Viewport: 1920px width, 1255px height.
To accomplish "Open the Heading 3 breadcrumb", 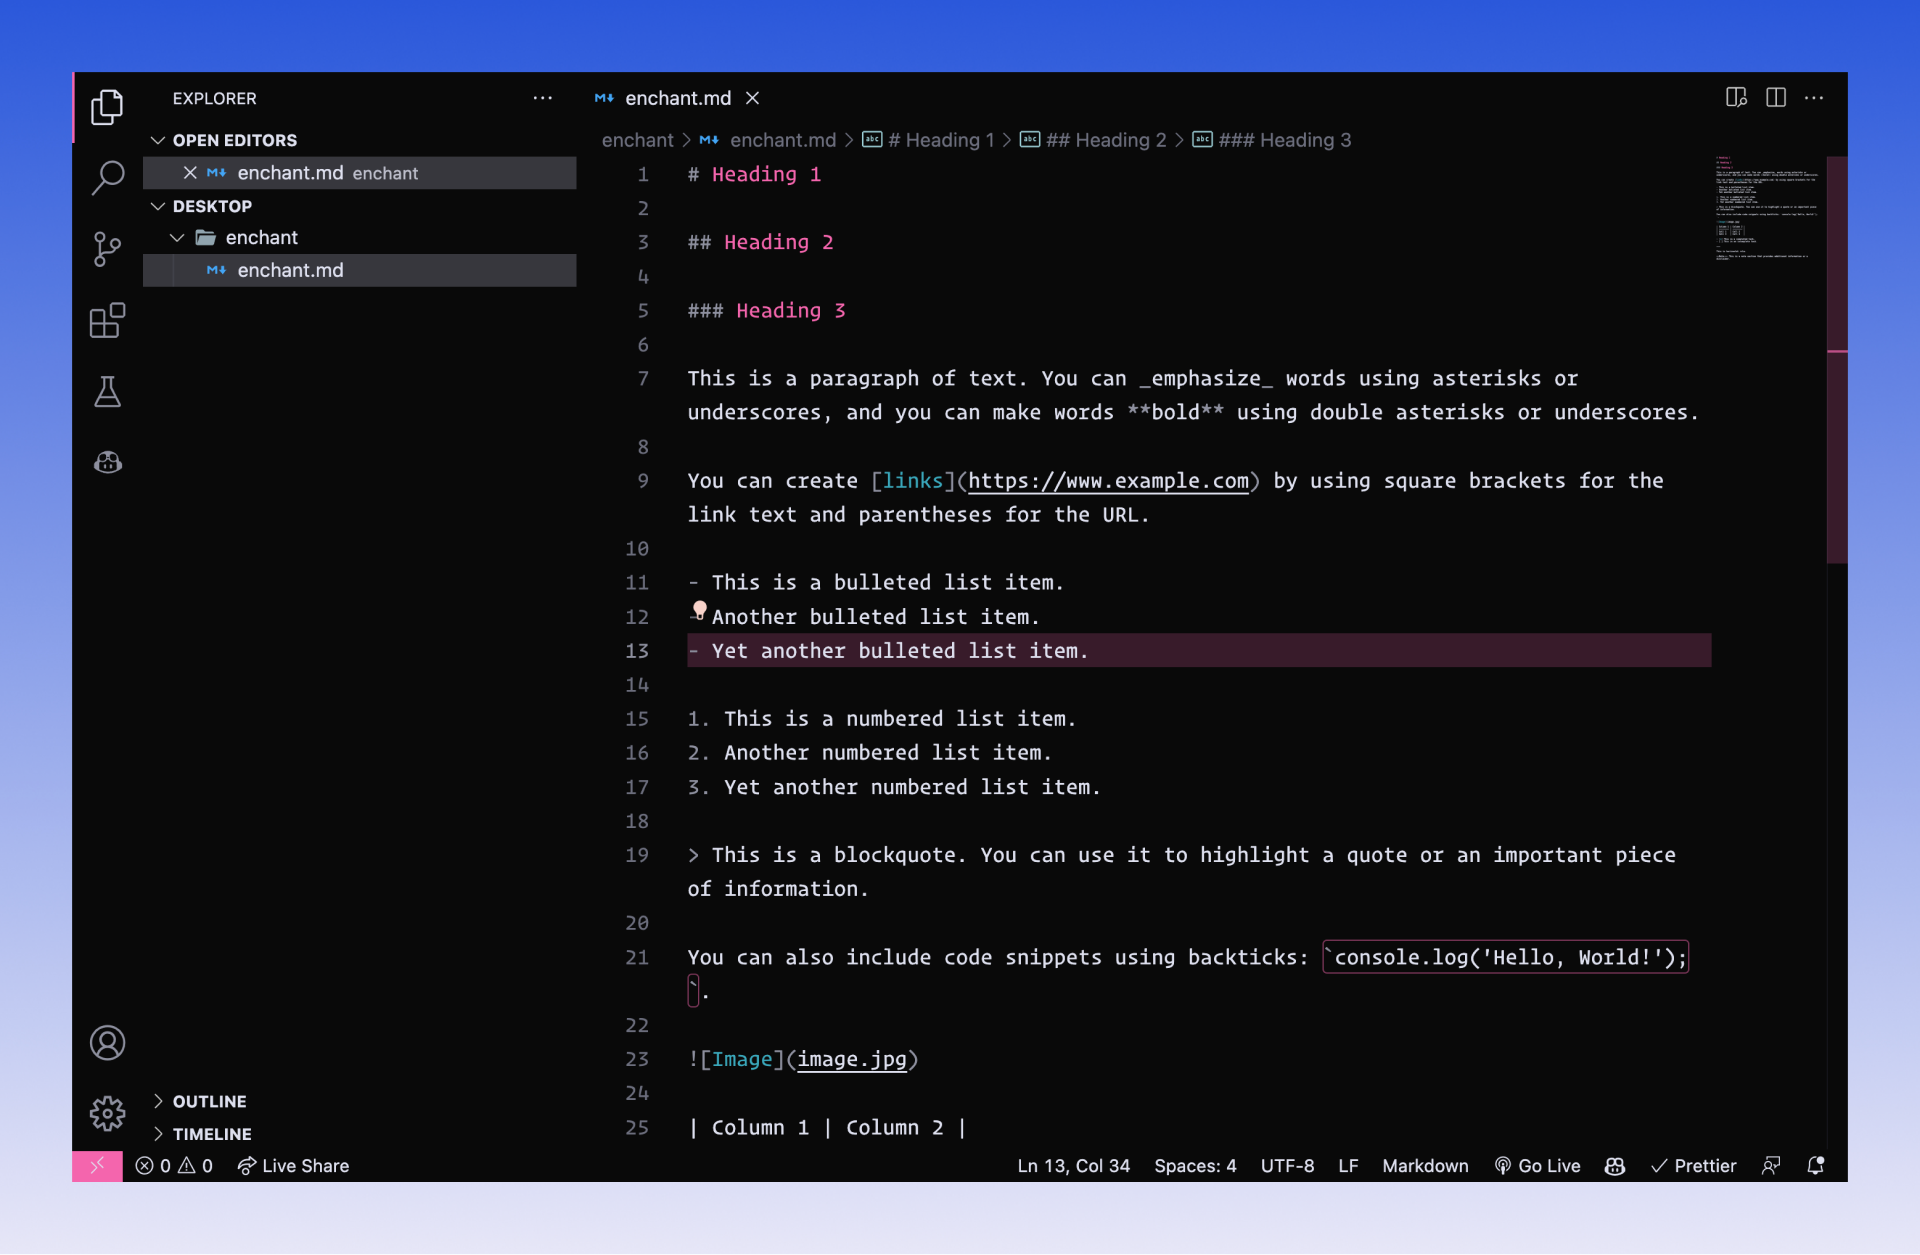I will click(1272, 140).
